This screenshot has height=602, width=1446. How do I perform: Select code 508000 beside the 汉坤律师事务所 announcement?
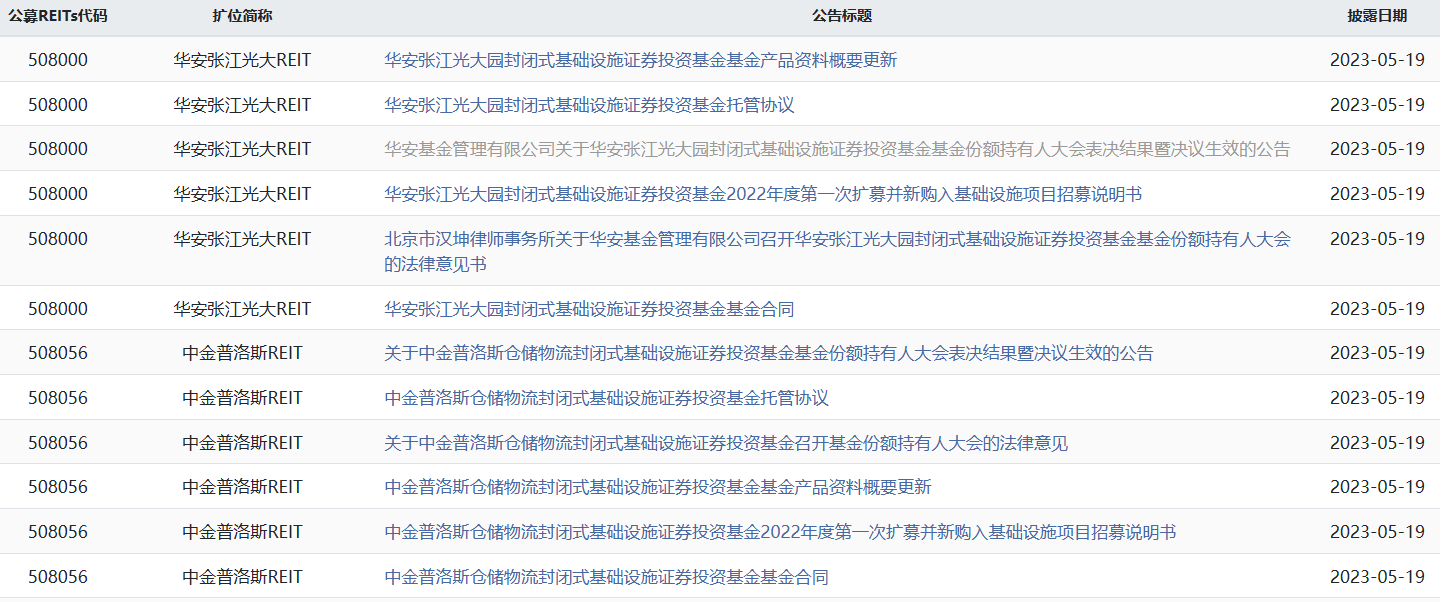(x=58, y=239)
